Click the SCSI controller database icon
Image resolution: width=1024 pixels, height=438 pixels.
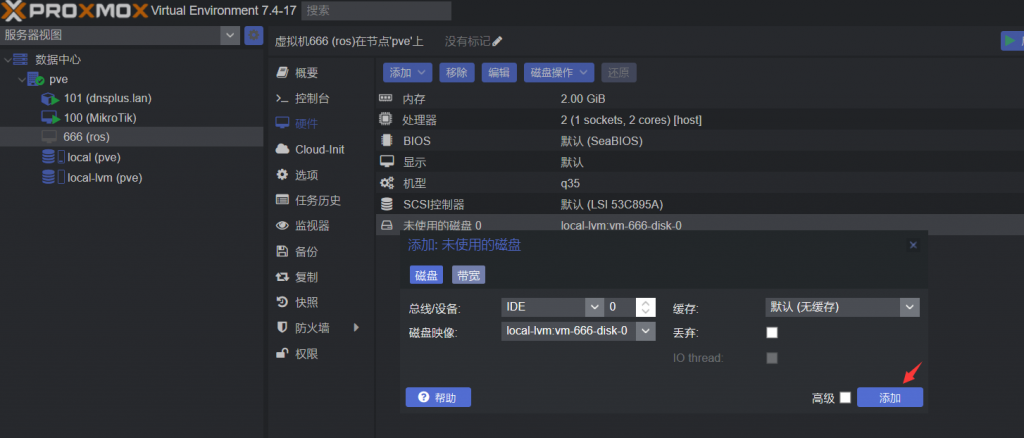[x=386, y=204]
